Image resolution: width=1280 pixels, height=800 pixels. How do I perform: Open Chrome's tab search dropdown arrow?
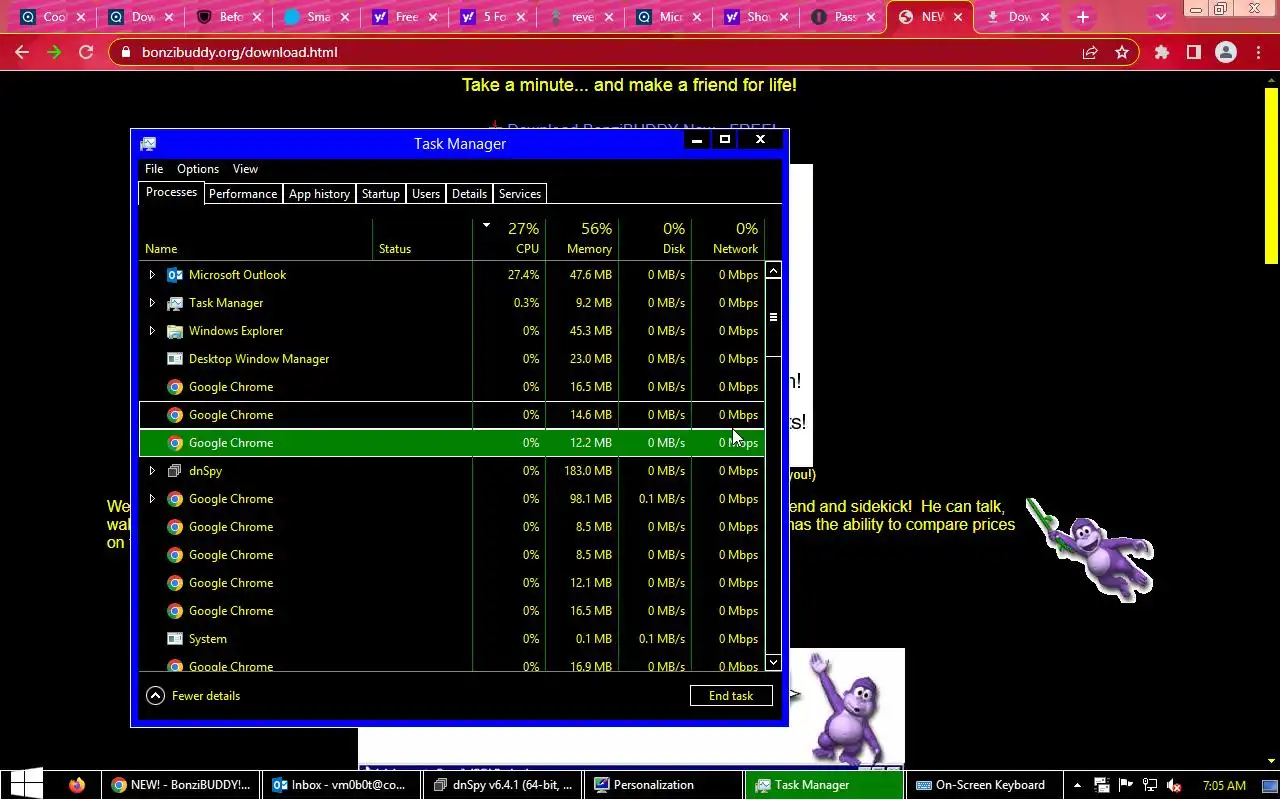(x=1161, y=17)
